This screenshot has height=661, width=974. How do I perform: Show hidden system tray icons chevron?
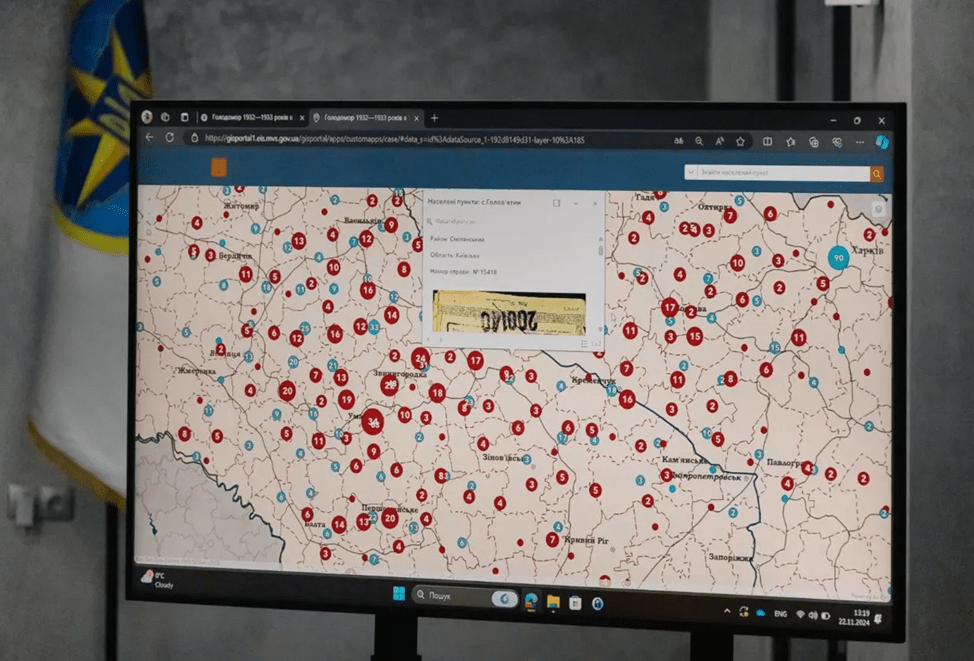pos(727,610)
